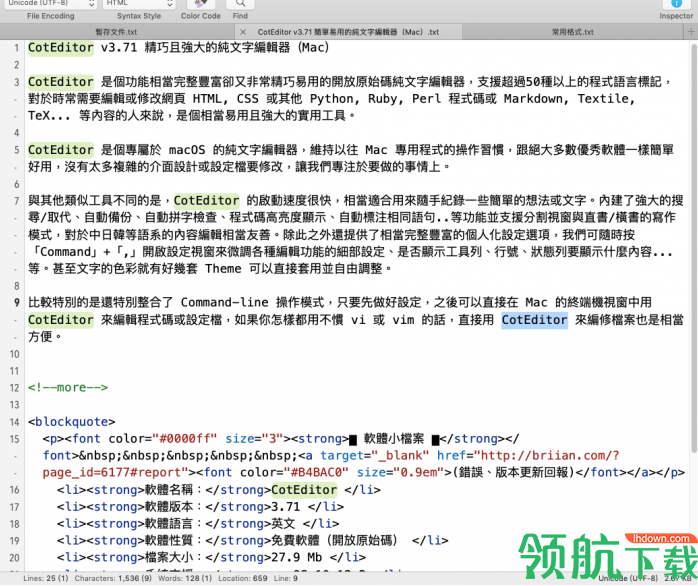Click the "#0000ff" color value on line 15
The image size is (698, 586).
(x=185, y=439)
